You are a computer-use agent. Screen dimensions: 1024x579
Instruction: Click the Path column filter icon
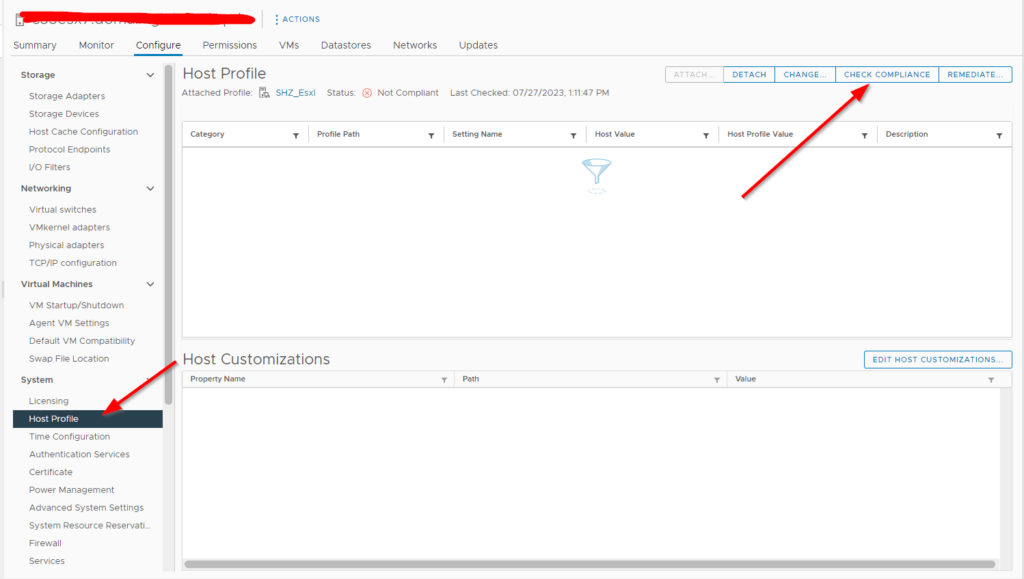point(716,380)
